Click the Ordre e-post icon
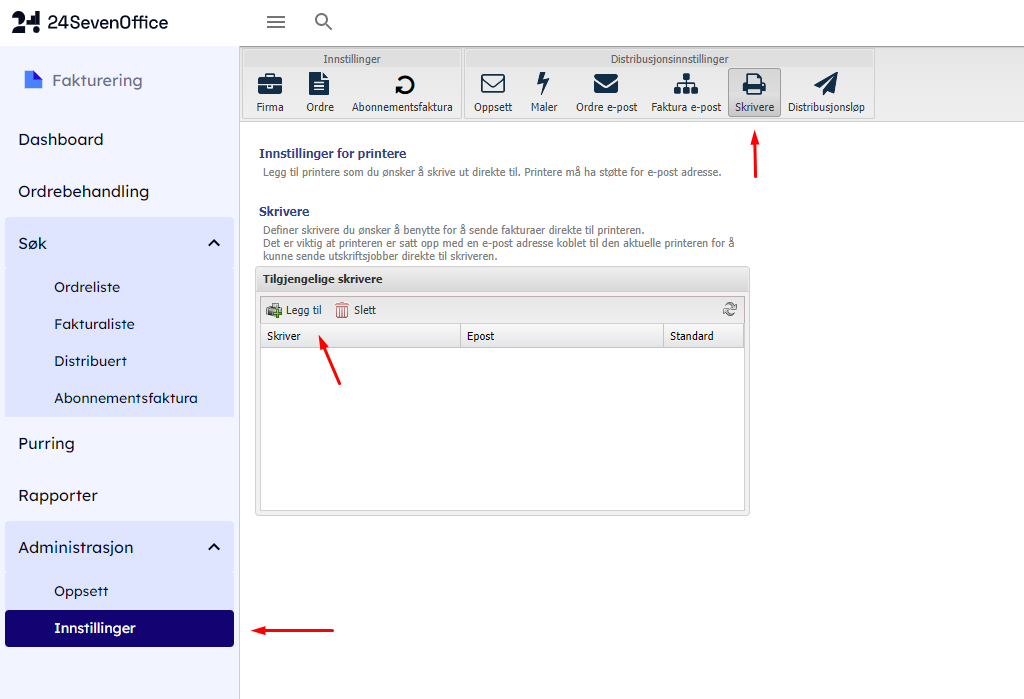Screen dimensions: 1024x699 [x=606, y=85]
